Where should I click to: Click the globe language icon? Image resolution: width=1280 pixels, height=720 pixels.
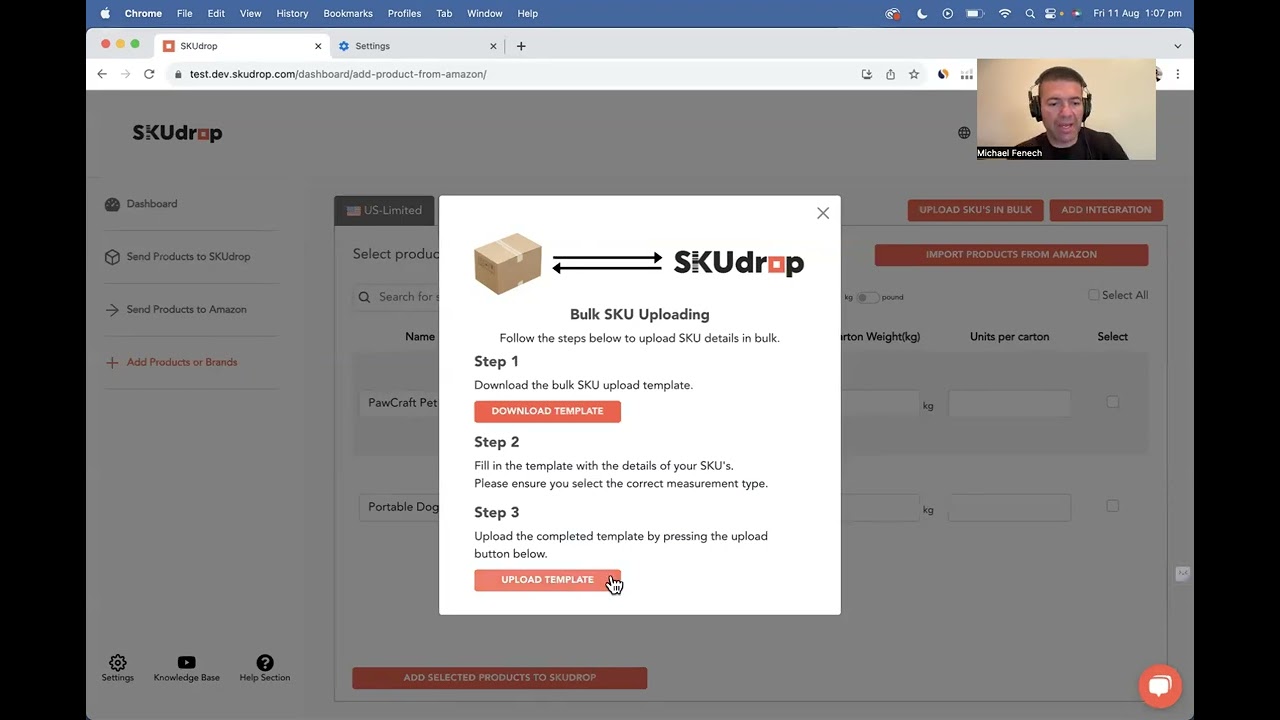tap(964, 133)
